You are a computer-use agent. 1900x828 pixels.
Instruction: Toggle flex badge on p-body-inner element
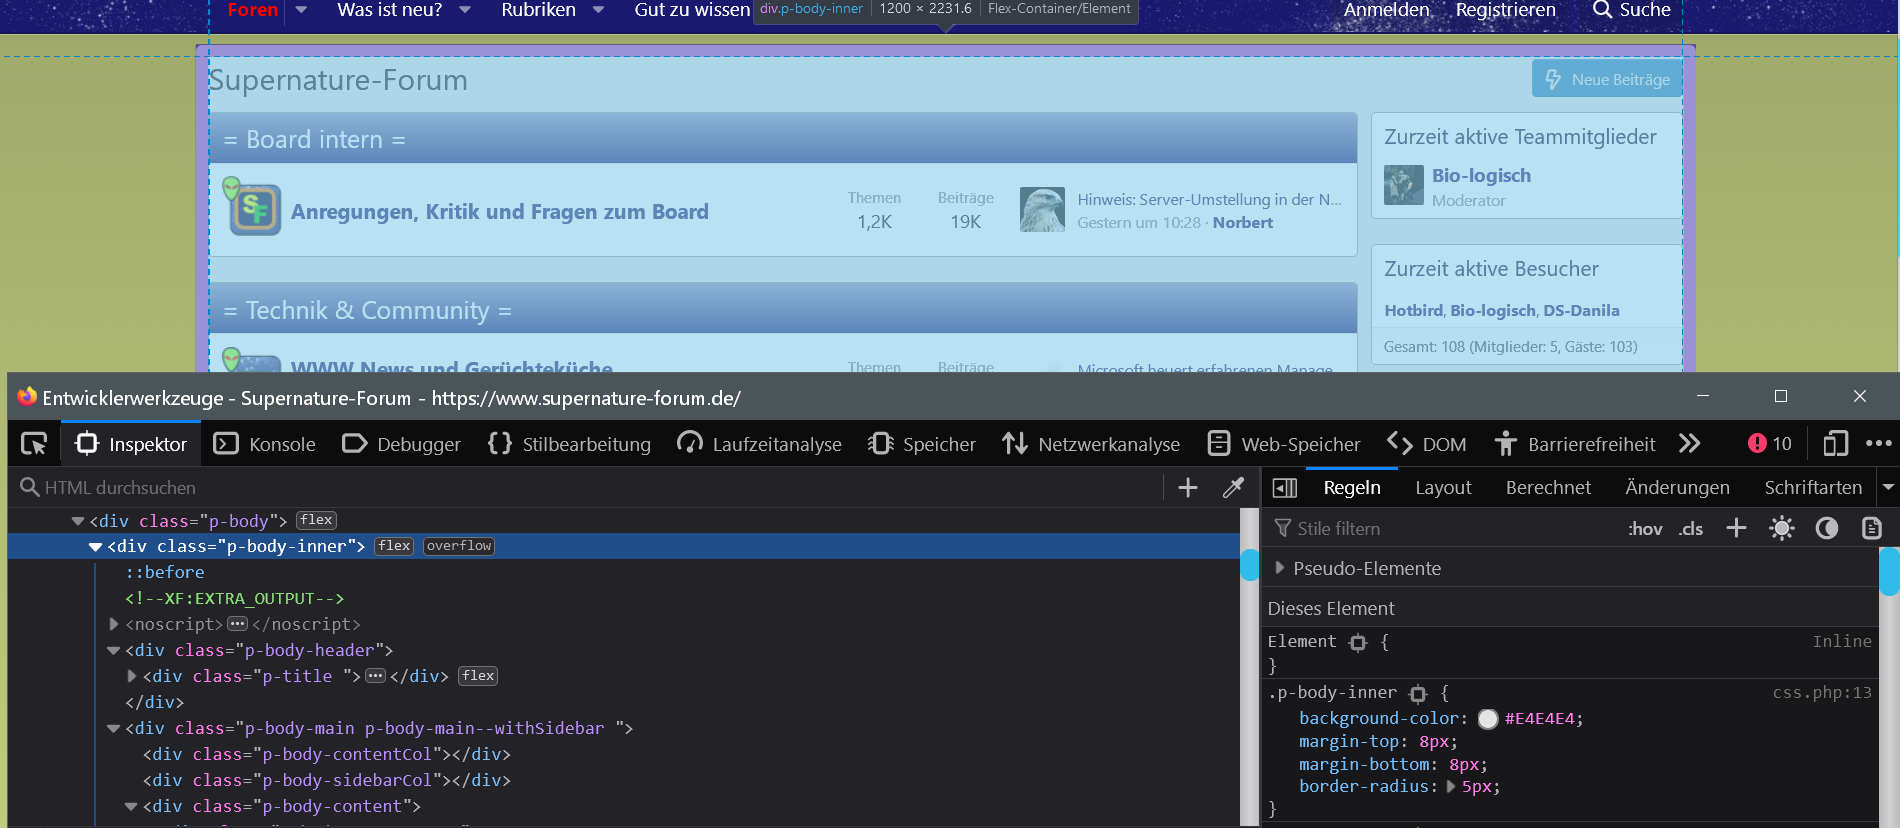pos(394,546)
